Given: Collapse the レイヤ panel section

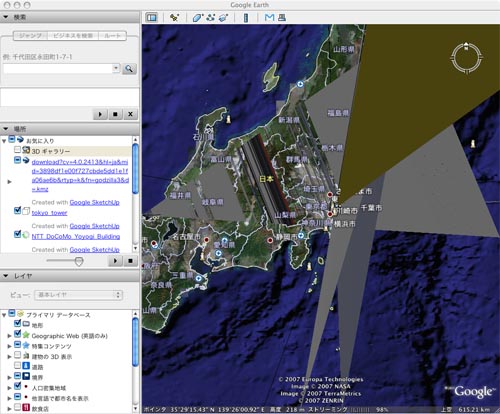Looking at the screenshot, I should point(6,276).
